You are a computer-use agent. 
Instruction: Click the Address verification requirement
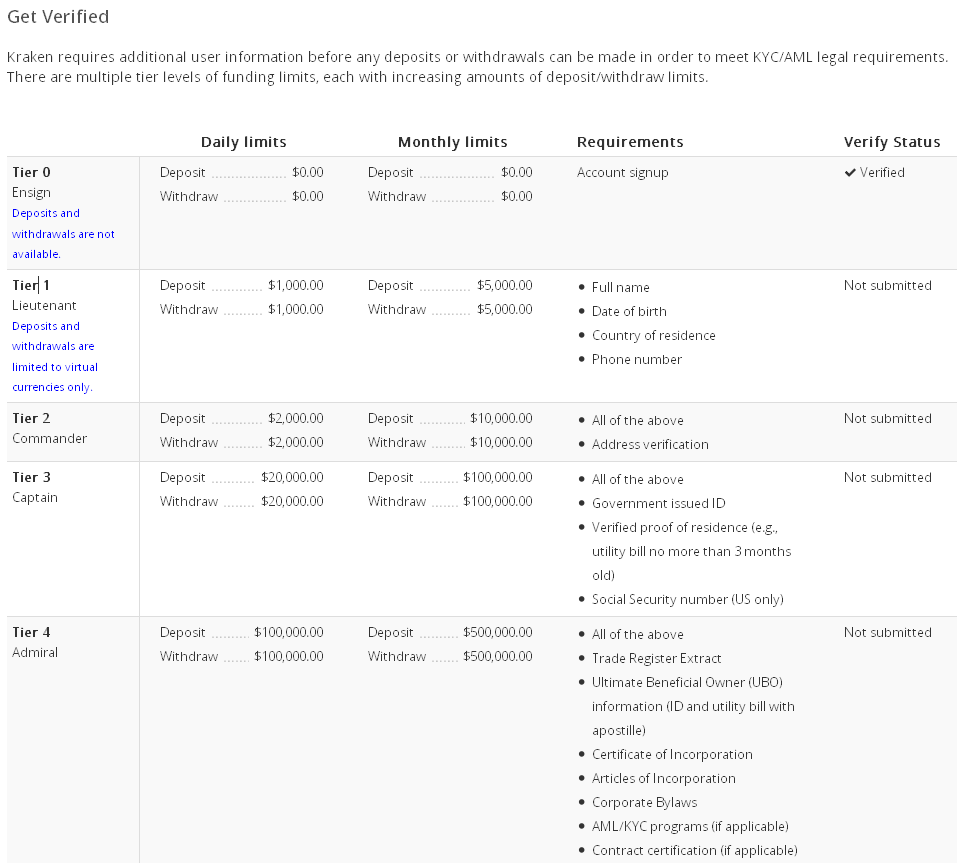(x=650, y=444)
